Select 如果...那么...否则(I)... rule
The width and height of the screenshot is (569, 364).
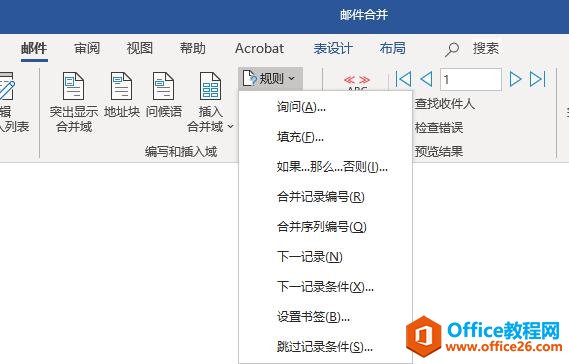[326, 167]
